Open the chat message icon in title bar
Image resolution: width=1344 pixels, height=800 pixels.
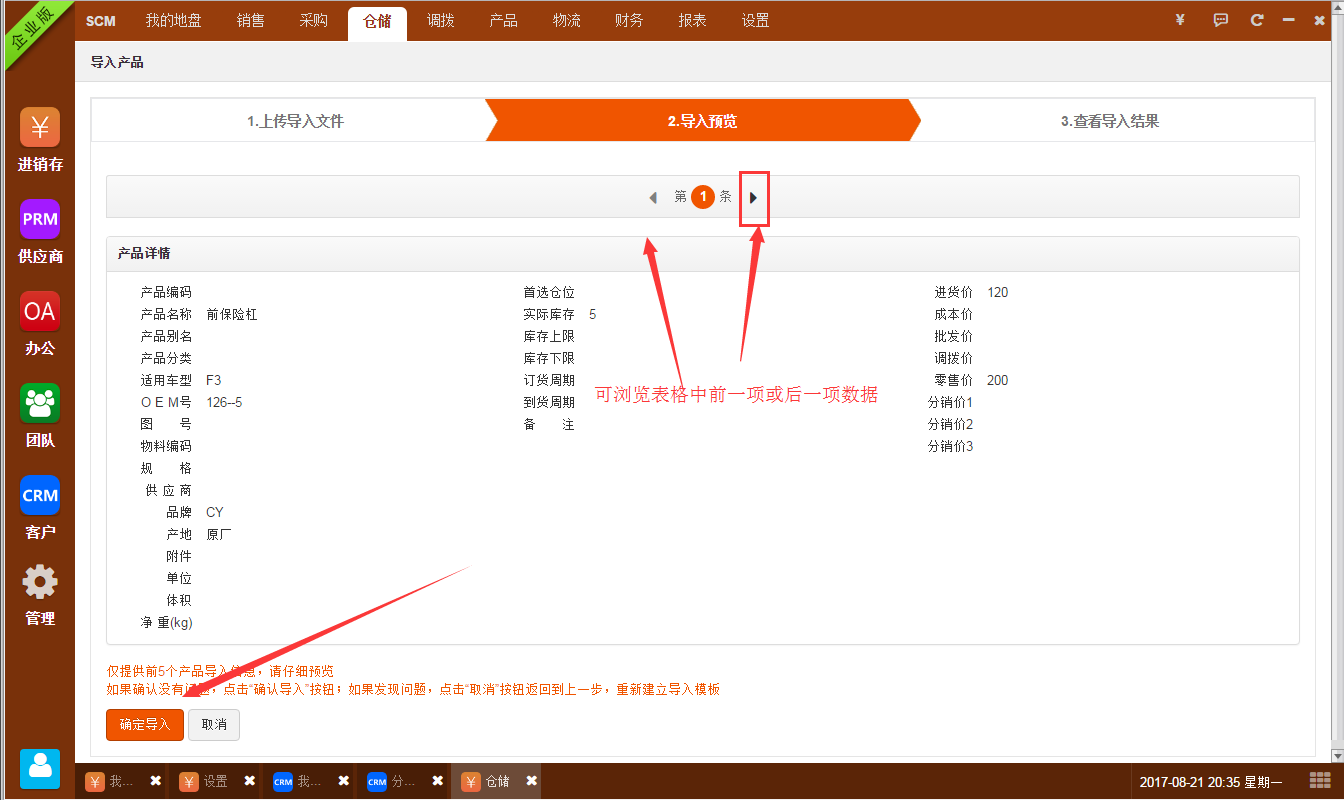click(1220, 20)
